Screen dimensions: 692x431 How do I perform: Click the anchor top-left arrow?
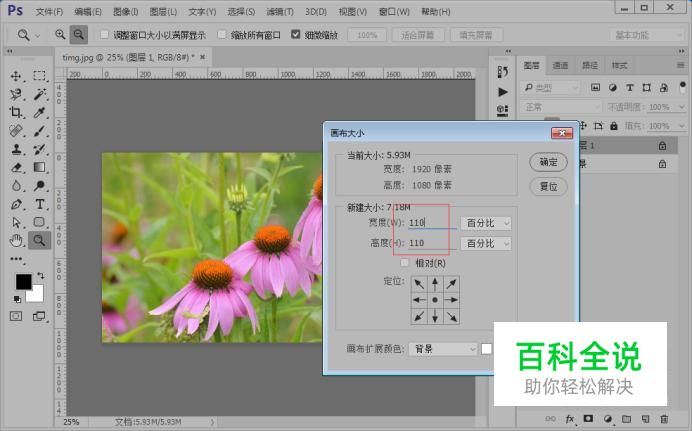click(x=419, y=284)
